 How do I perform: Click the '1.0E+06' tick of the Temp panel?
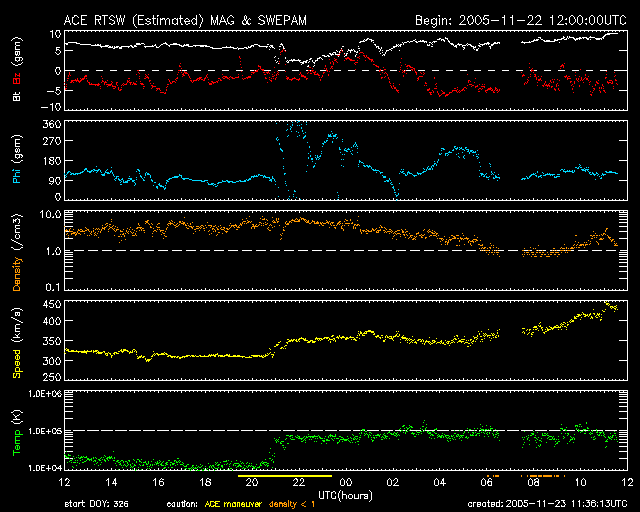pos(45,393)
